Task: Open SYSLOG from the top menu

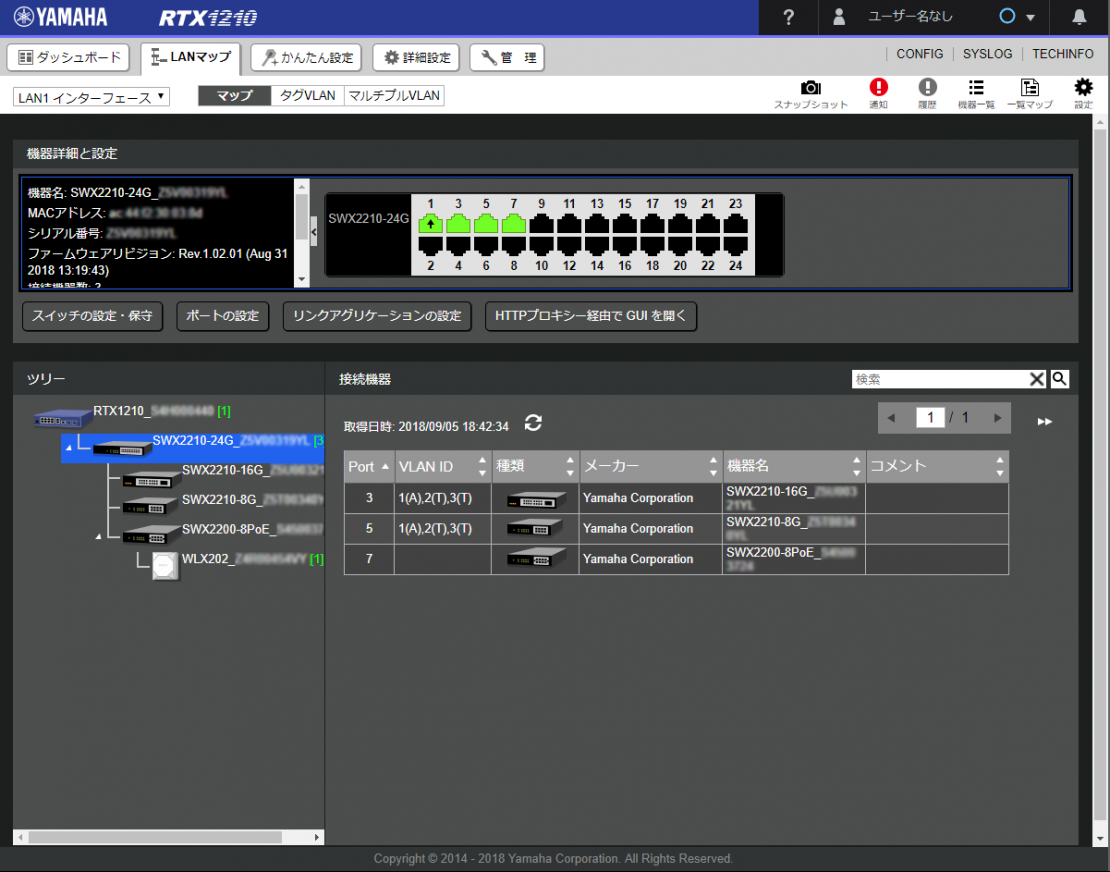Action: (x=987, y=54)
